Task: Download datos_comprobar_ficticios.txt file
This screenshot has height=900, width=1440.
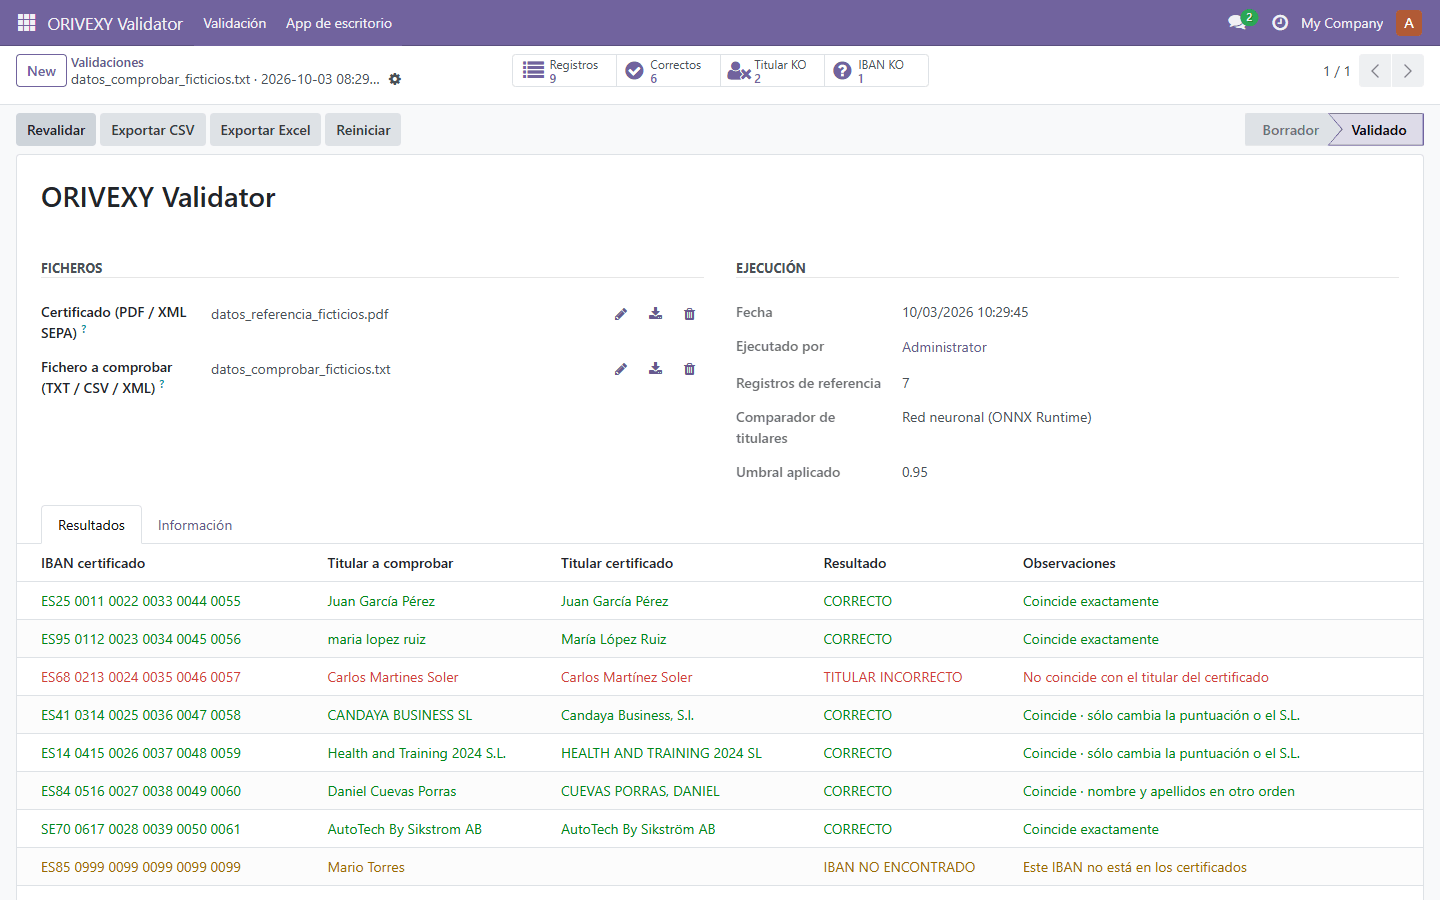Action: coord(655,369)
